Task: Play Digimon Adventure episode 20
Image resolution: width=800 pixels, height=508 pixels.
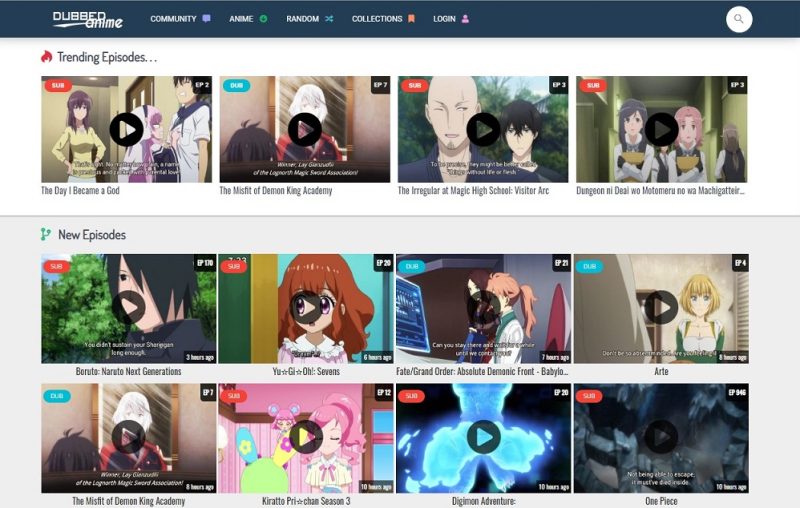Action: (x=483, y=437)
